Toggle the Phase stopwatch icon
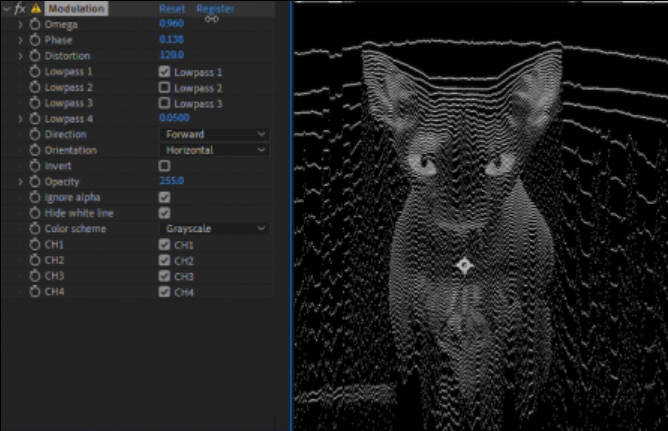 [35, 40]
